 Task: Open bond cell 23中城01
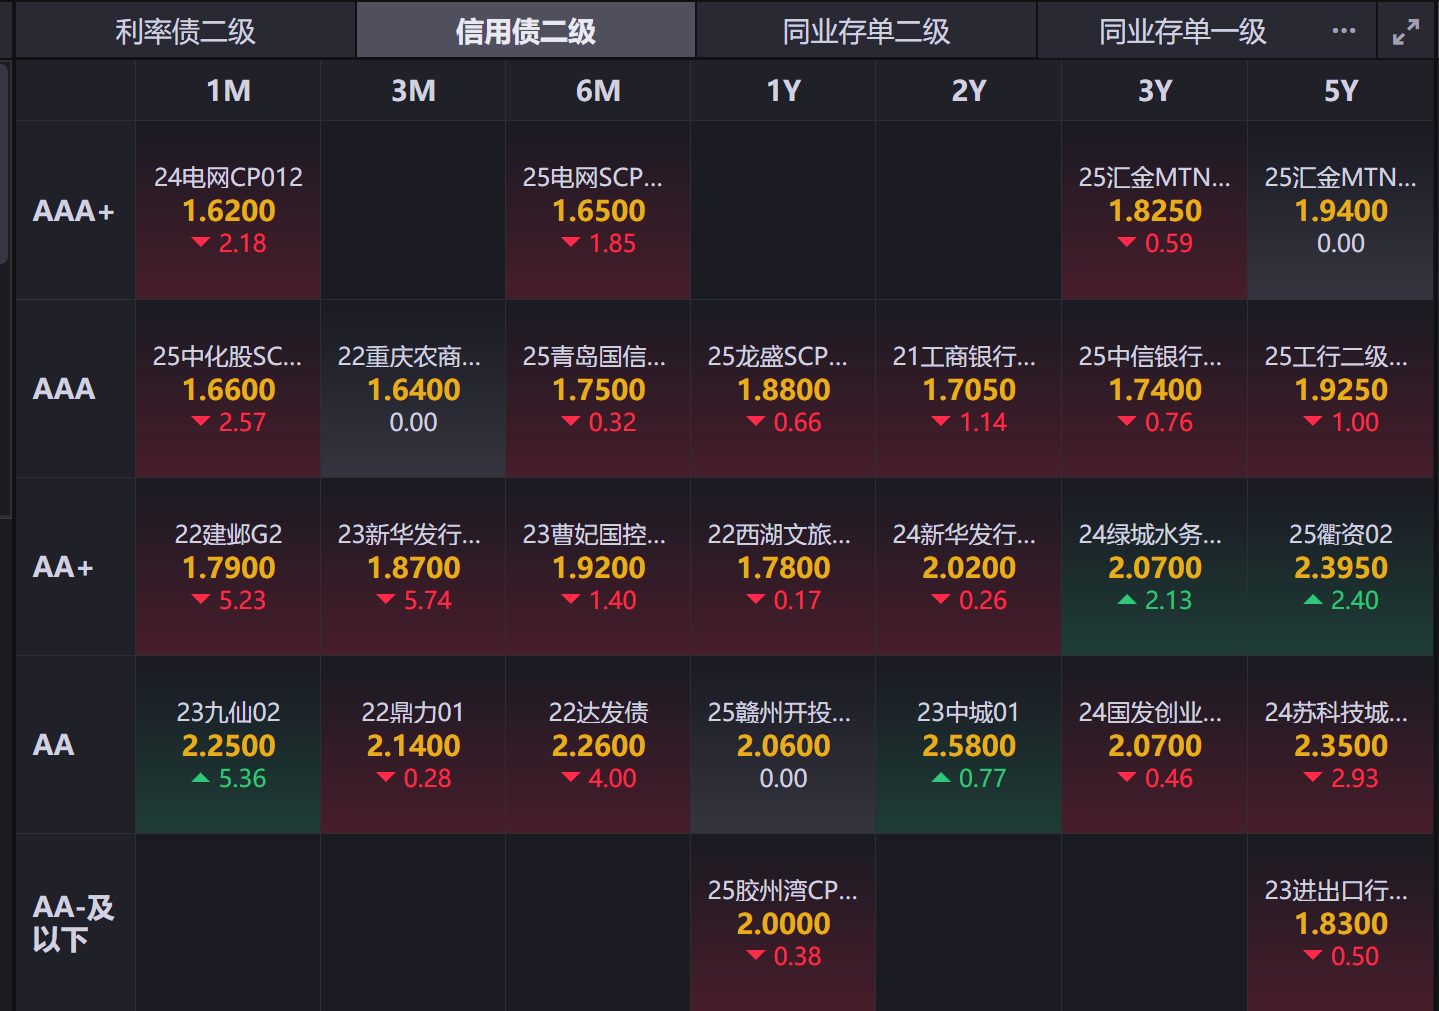[x=968, y=745]
